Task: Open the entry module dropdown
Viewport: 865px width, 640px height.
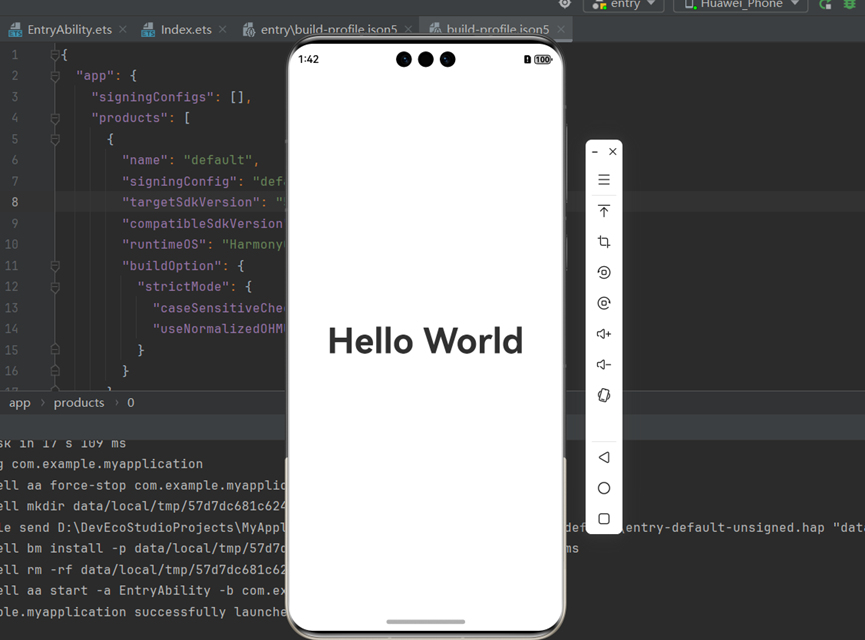Action: tap(624, 4)
